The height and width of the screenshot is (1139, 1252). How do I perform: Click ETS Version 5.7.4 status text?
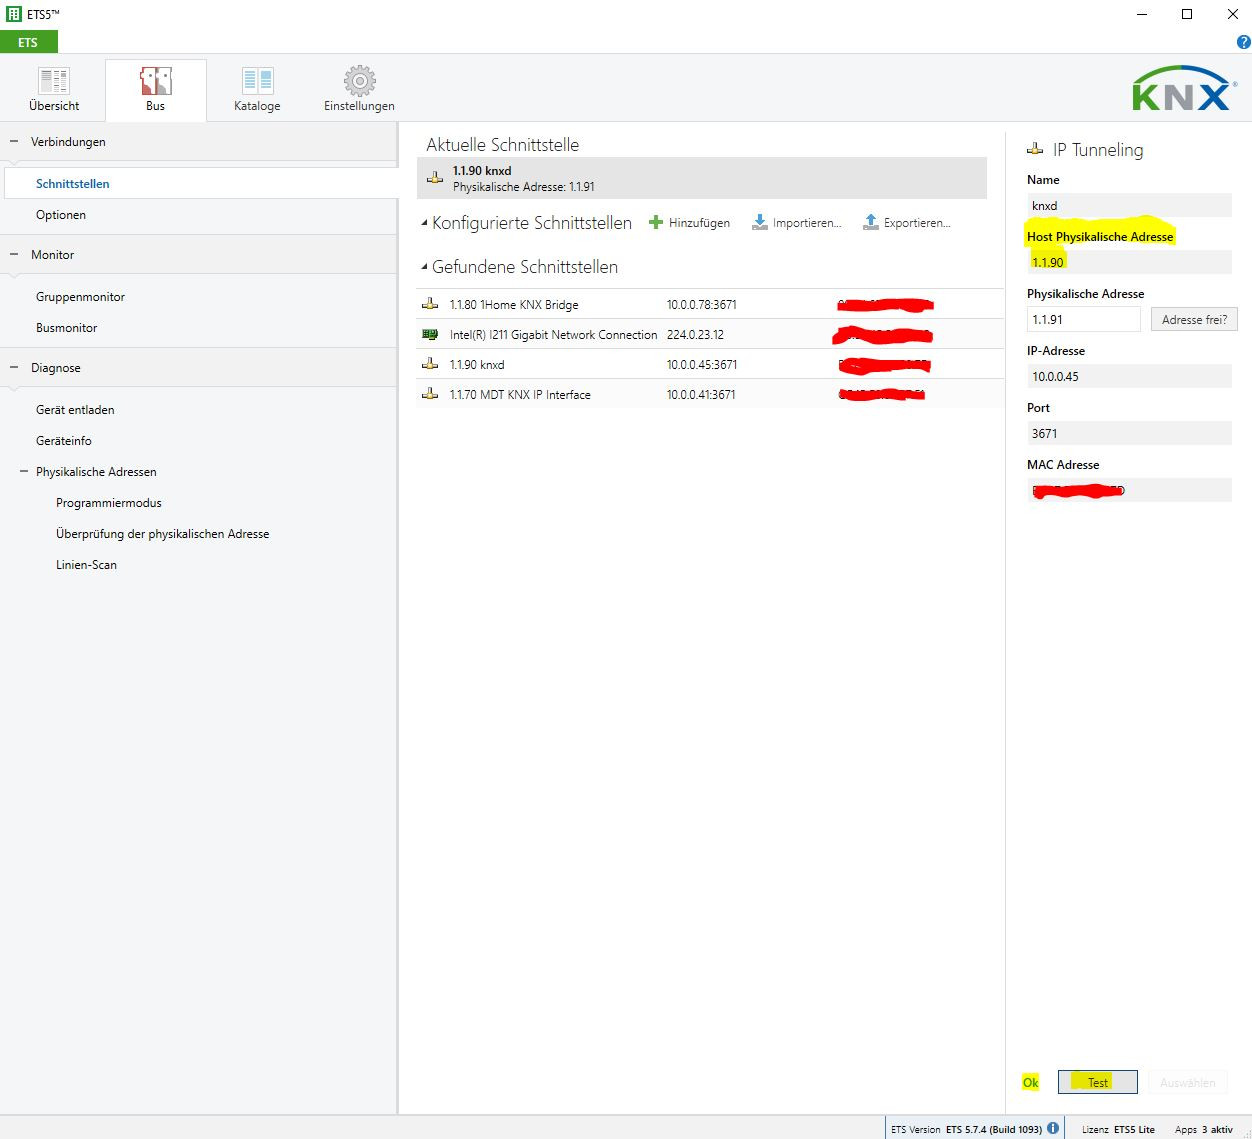(966, 1129)
